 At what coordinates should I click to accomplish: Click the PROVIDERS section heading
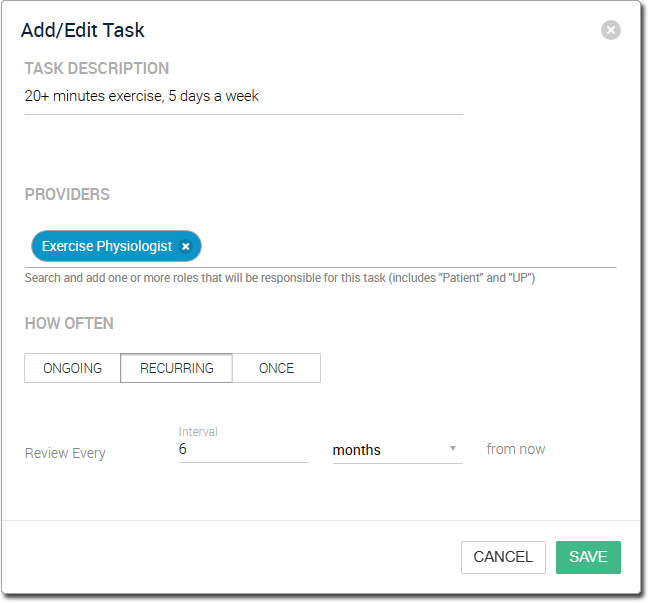(67, 194)
